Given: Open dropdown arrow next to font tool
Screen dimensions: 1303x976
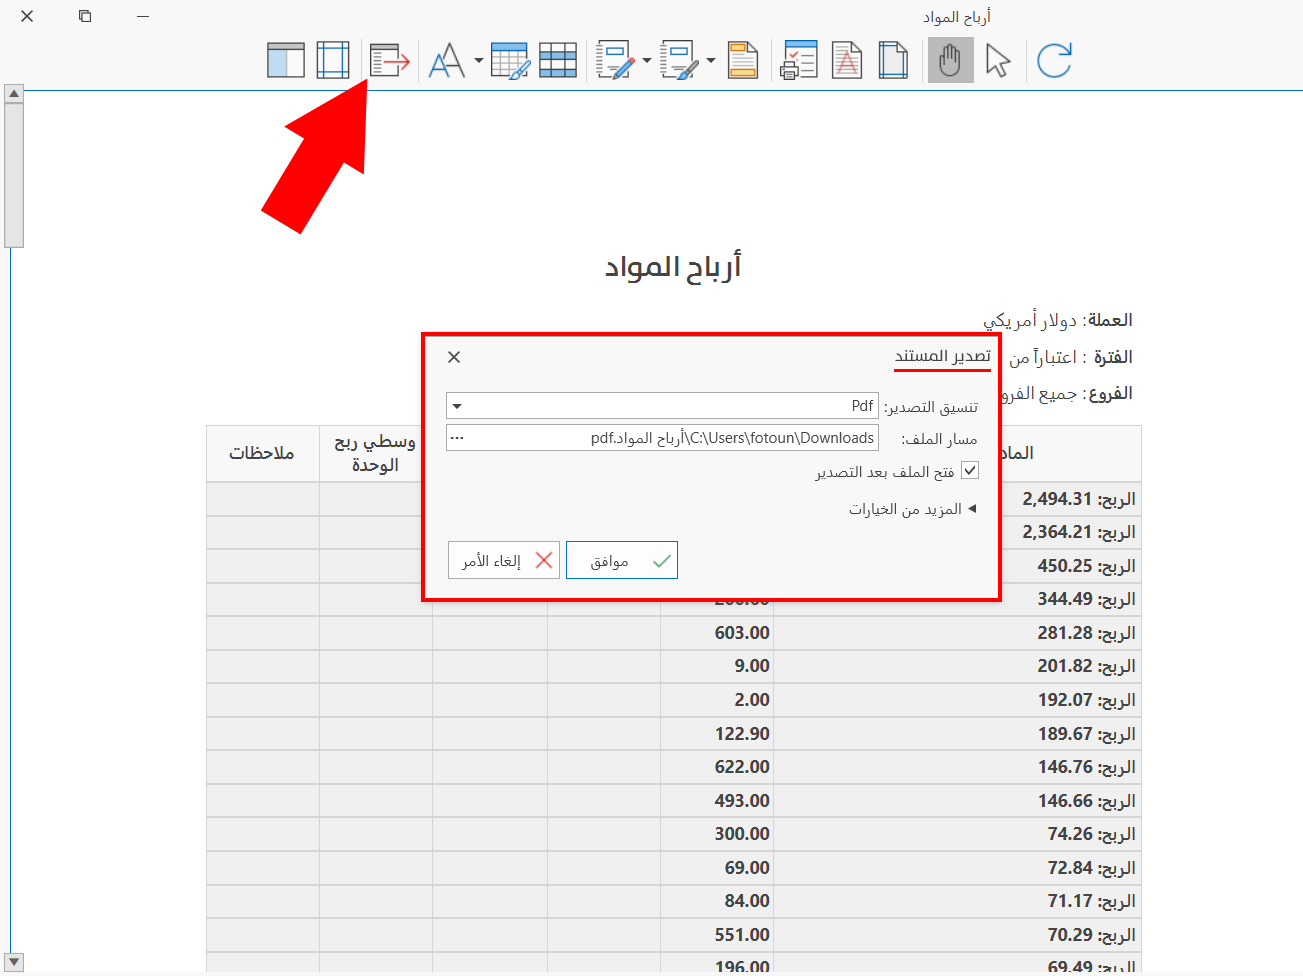Looking at the screenshot, I should (478, 61).
